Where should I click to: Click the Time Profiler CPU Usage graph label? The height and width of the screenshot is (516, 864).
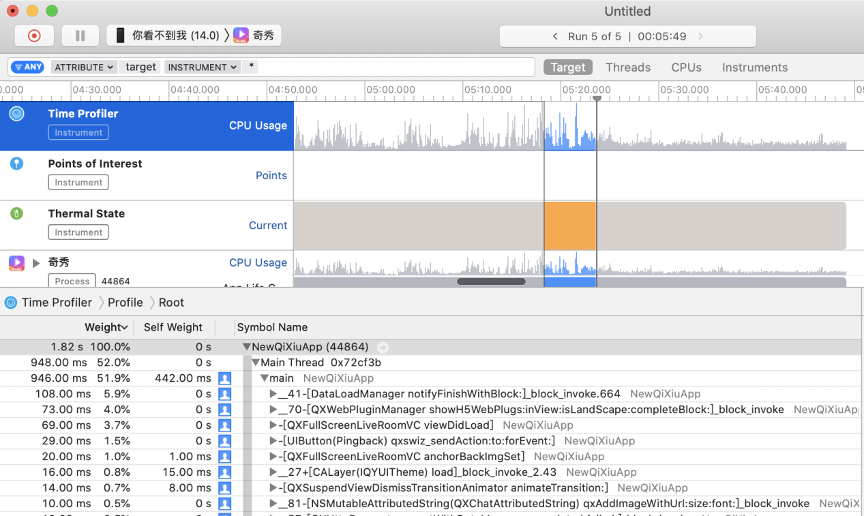click(258, 126)
